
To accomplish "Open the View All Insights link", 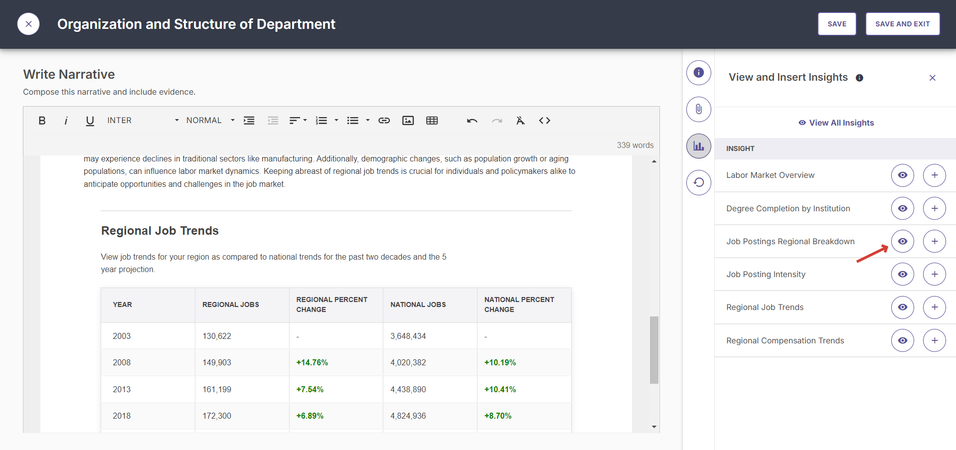I will pos(836,123).
